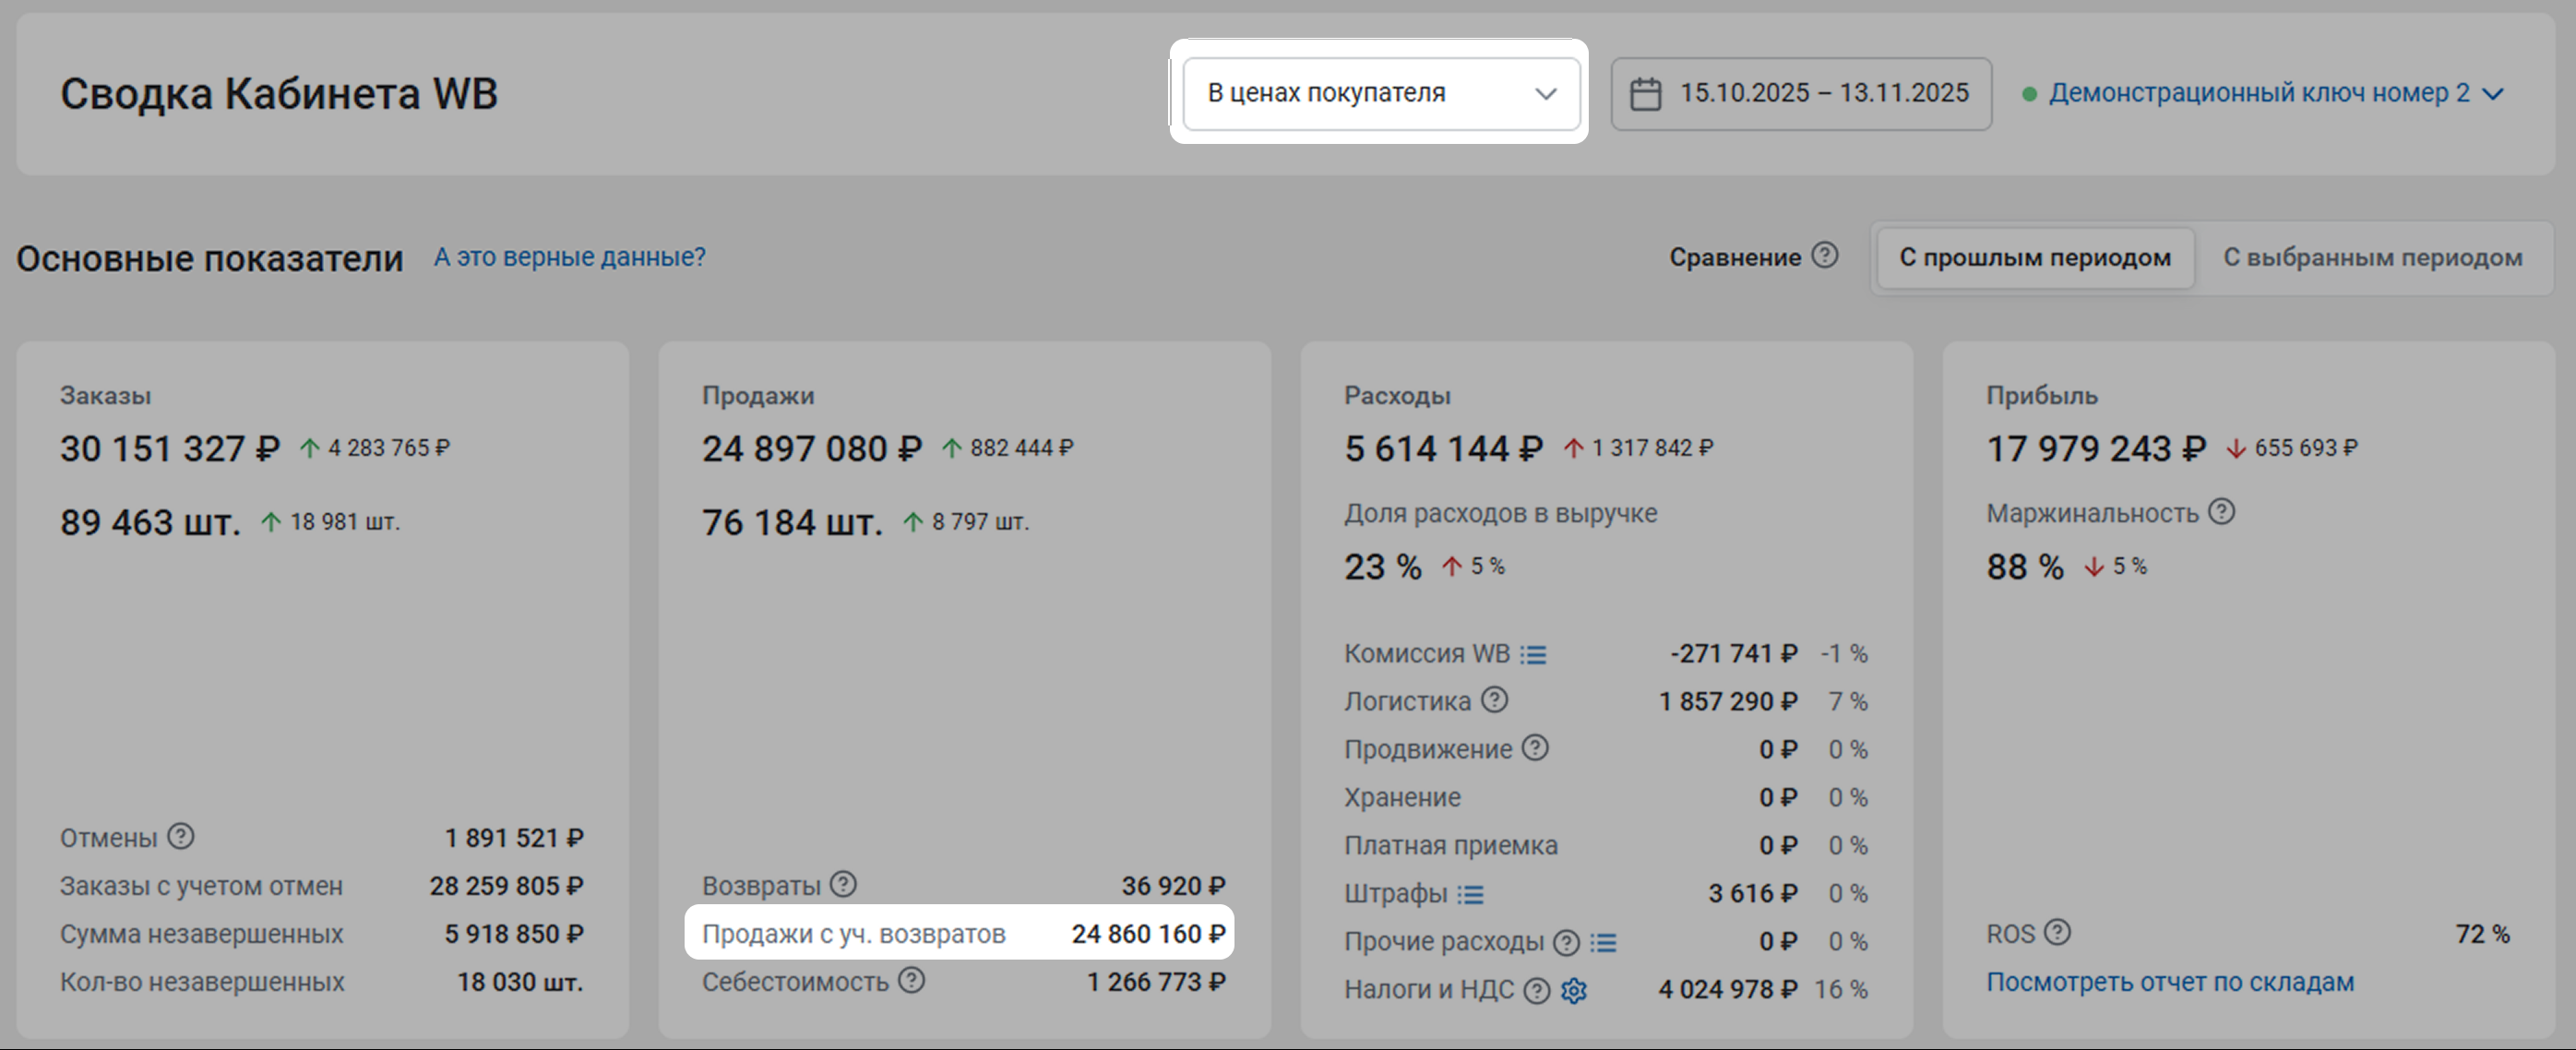Follow the А это верные данные? link

[569, 257]
